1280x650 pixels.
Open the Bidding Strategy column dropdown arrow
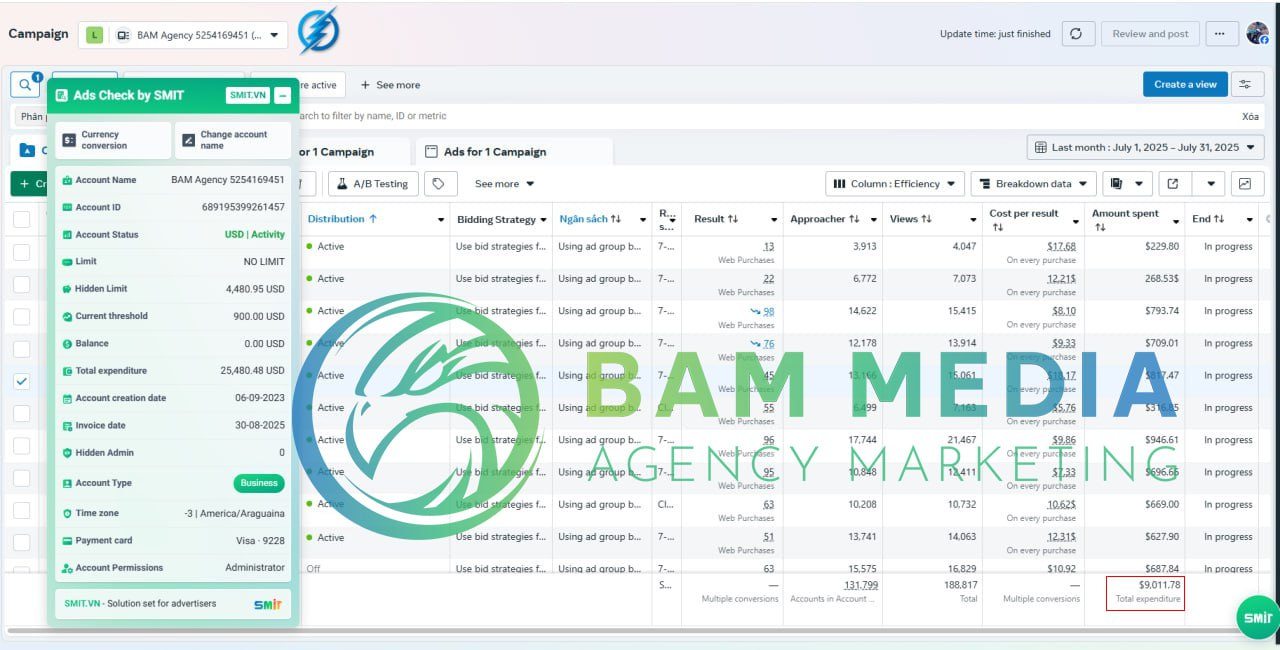pyautogui.click(x=544, y=219)
